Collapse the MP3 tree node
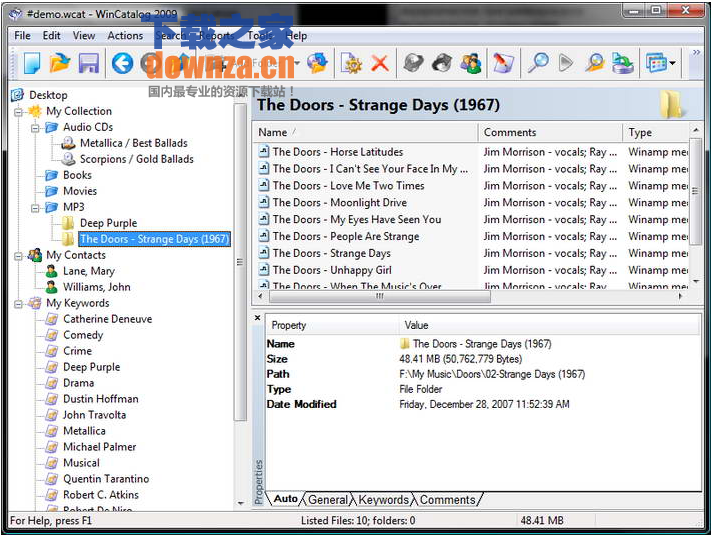This screenshot has height=536, width=712. [x=35, y=208]
